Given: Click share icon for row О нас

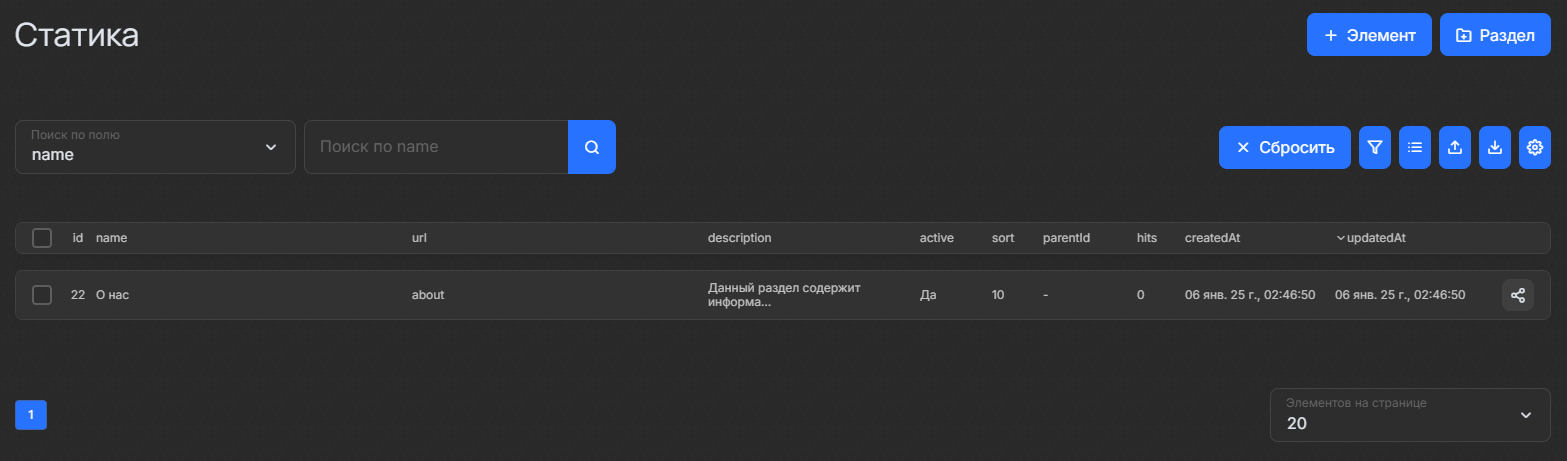Looking at the screenshot, I should (1517, 295).
